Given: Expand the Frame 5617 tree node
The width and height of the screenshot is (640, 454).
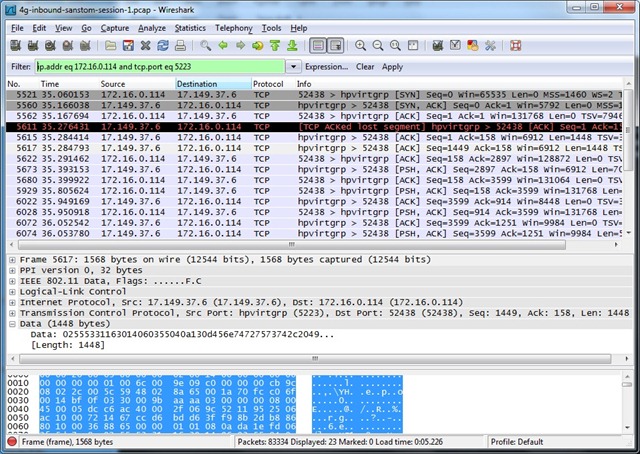Looking at the screenshot, I should 12,260.
